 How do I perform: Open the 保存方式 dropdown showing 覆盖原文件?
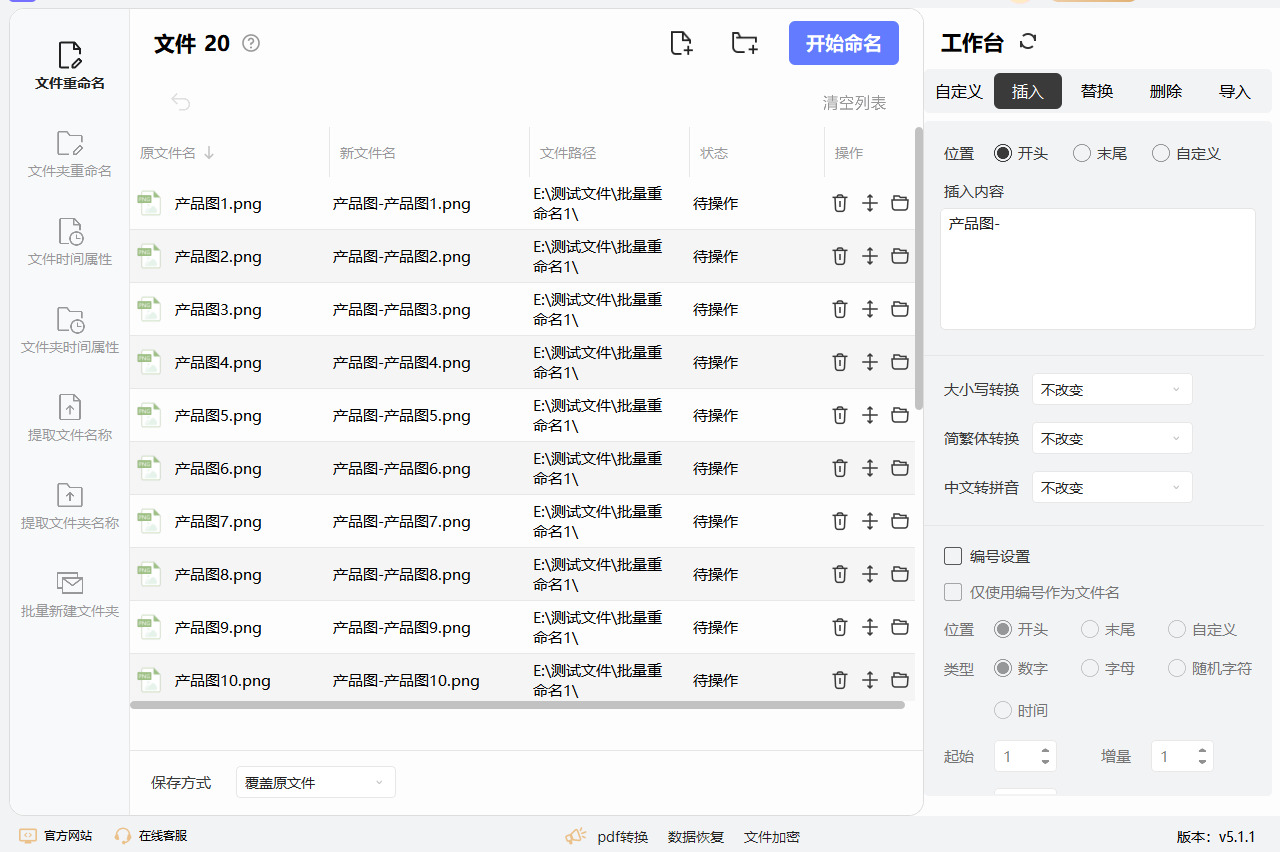tap(315, 782)
